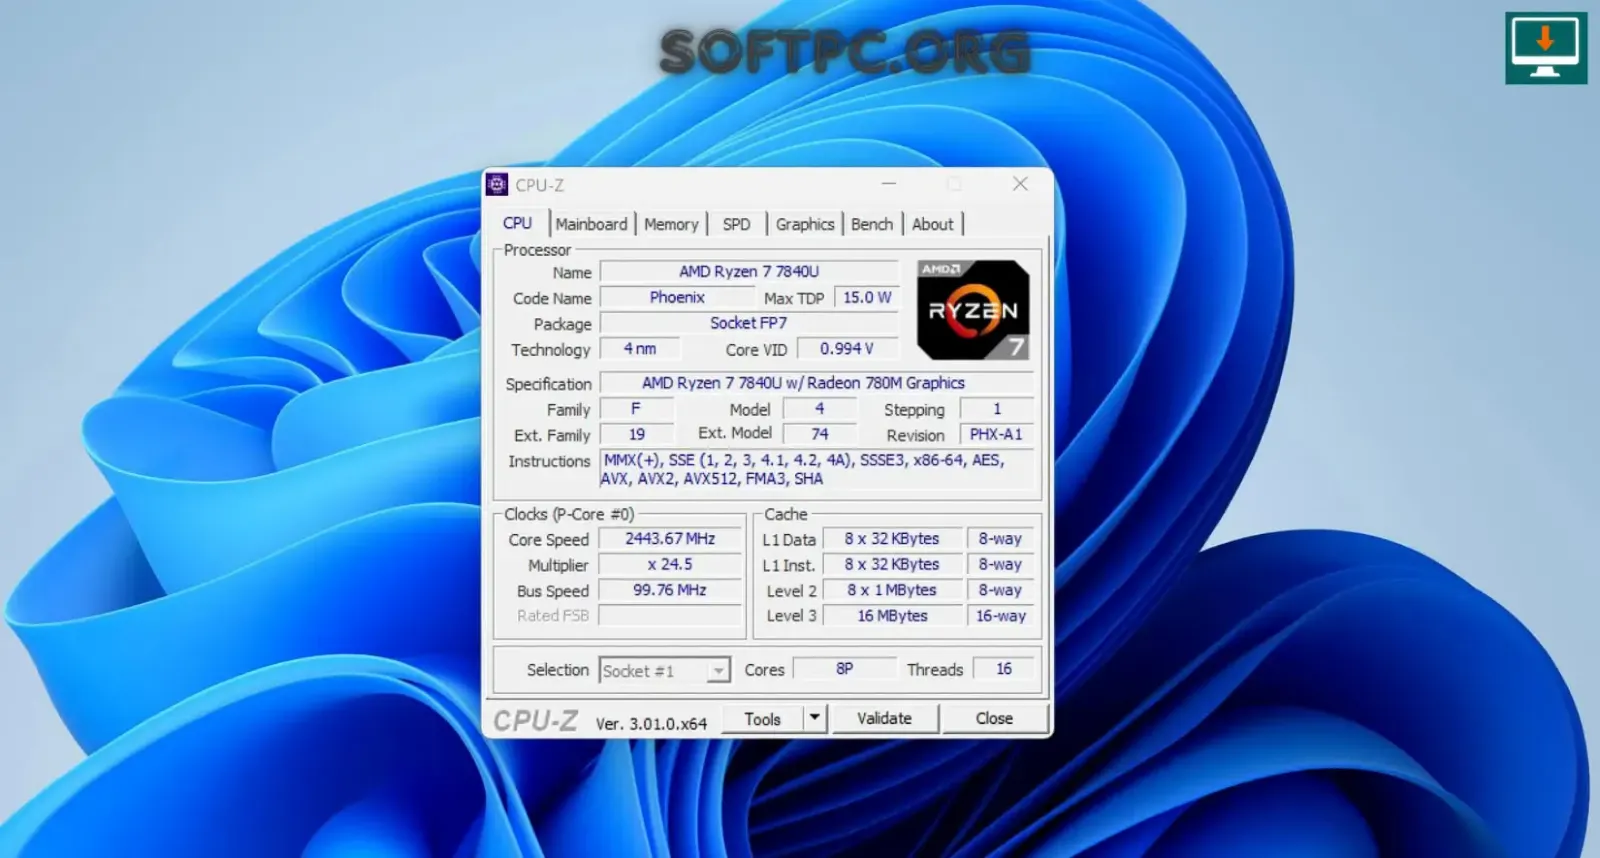Click the package value 'Socket FP7'
Screen dimensions: 1600x858
tap(749, 323)
